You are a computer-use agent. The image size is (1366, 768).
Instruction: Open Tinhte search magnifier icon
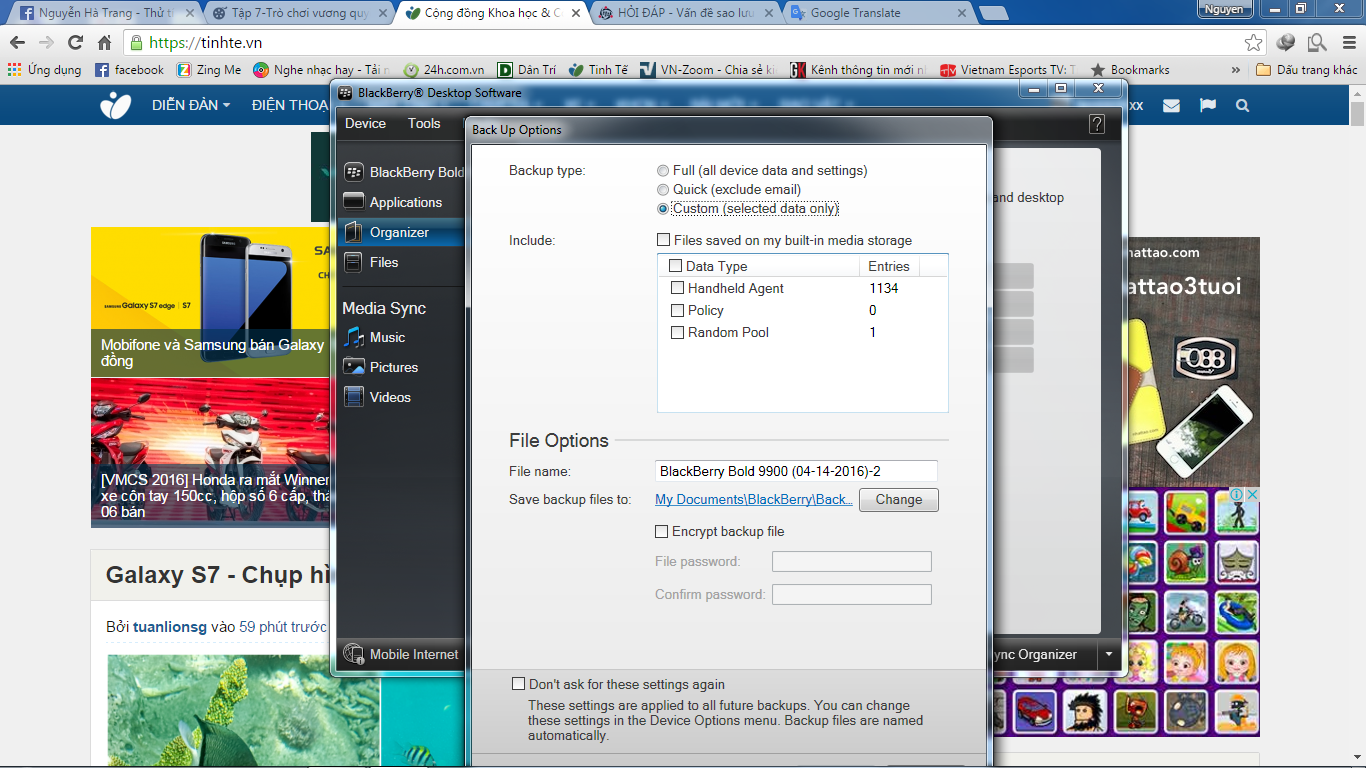[1242, 105]
